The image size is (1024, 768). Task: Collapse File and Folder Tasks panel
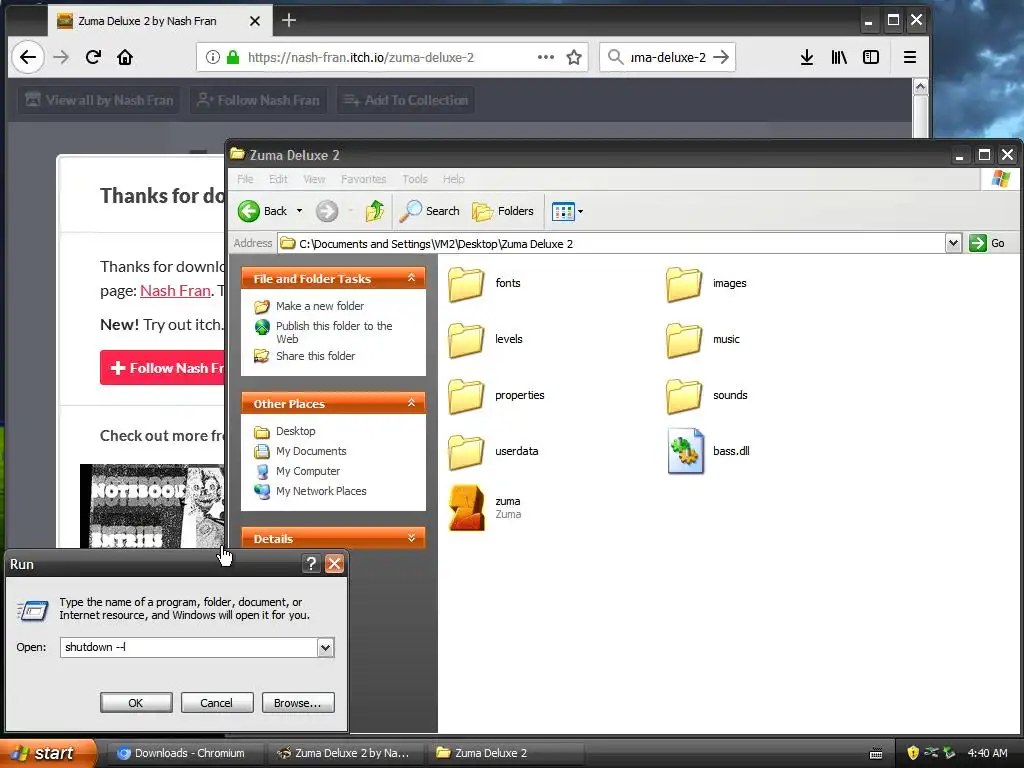click(x=411, y=278)
